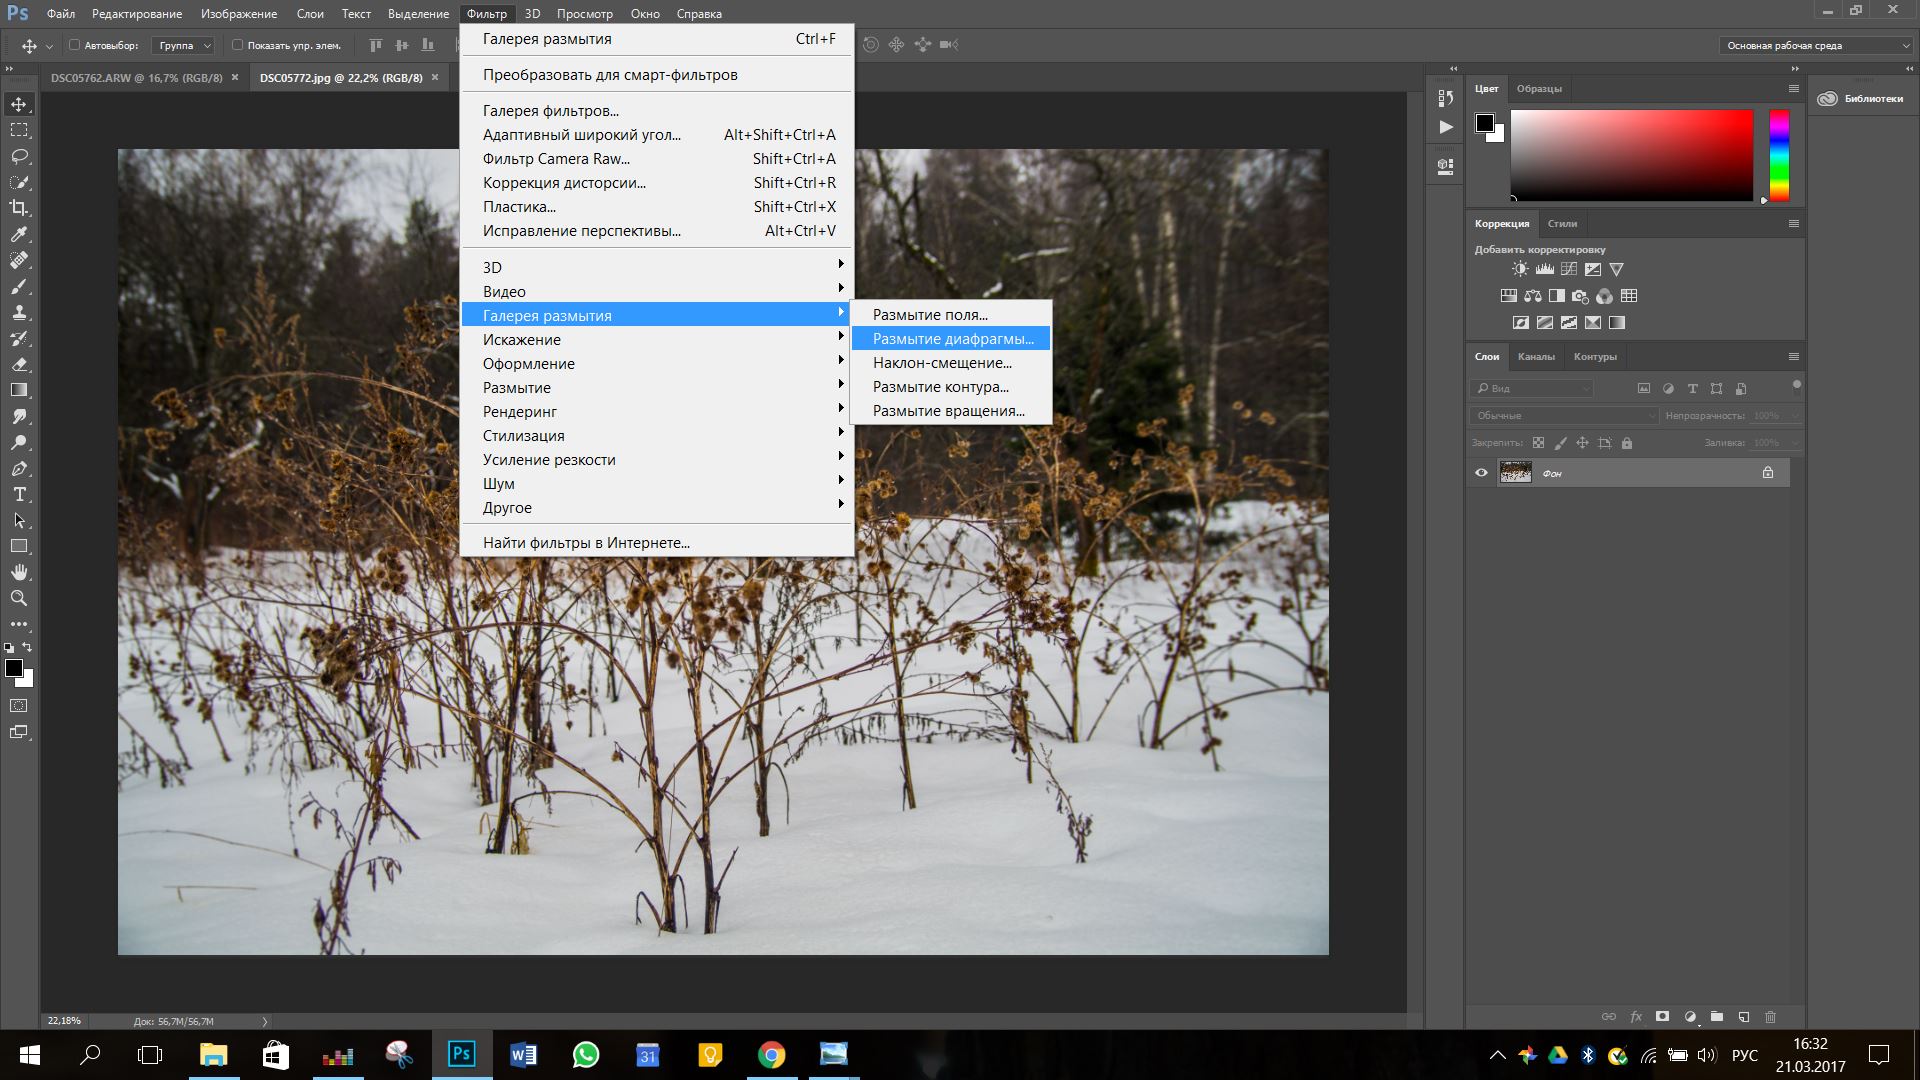Screen dimensions: 1920x1080
Task: Toggle the layer filter switch
Action: [x=1796, y=385]
